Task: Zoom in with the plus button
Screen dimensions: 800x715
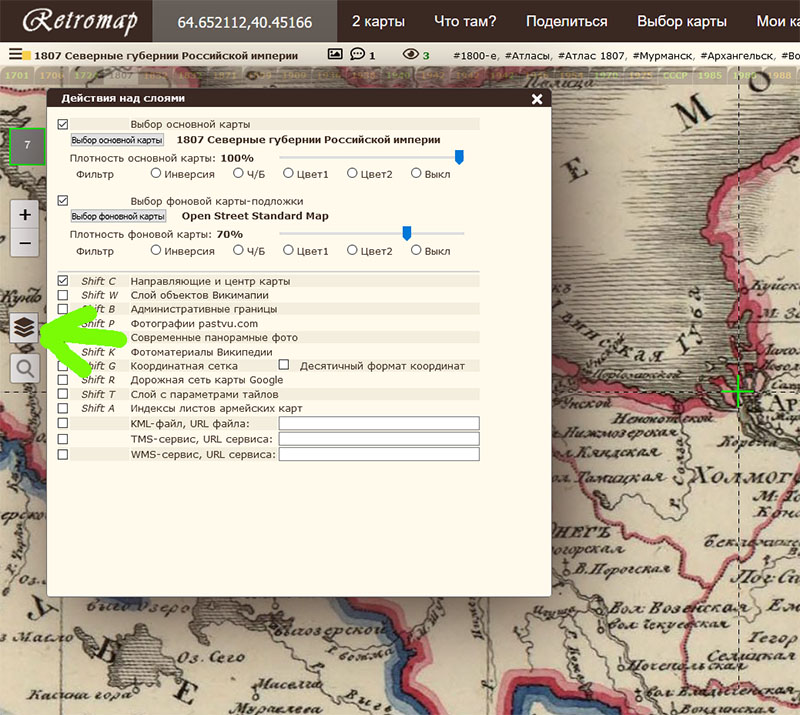Action: [x=25, y=214]
